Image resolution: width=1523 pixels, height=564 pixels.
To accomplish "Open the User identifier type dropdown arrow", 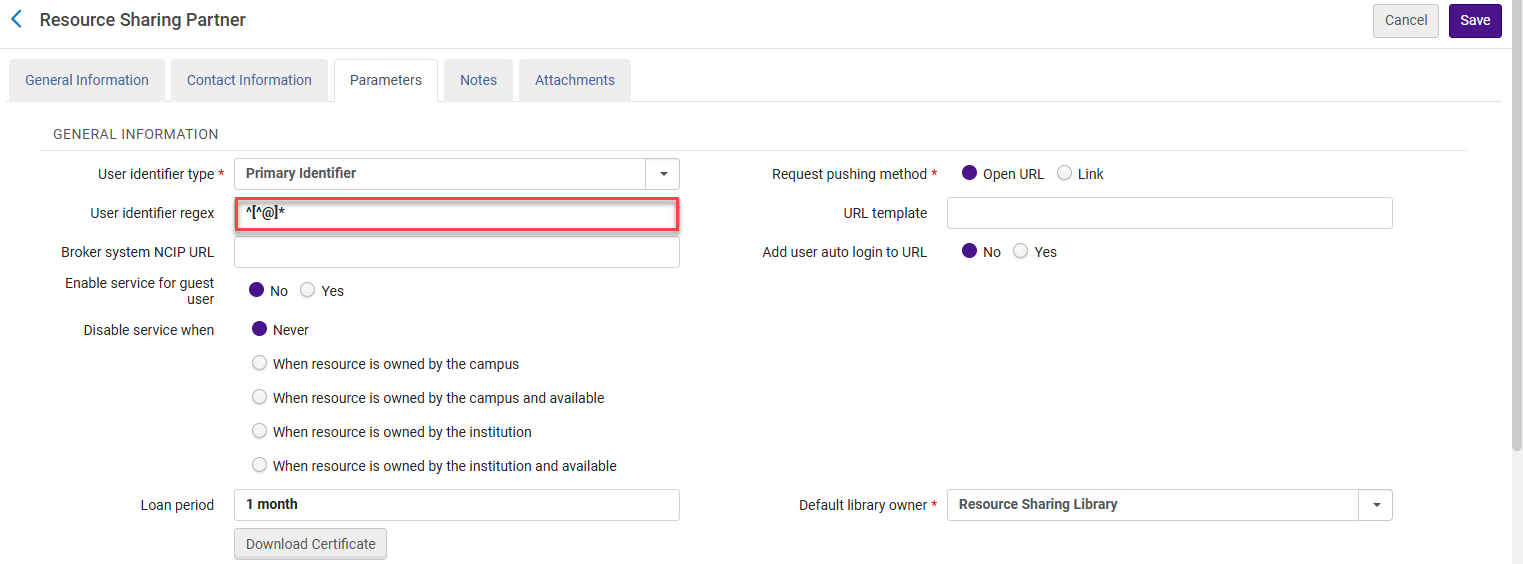I will pyautogui.click(x=663, y=174).
